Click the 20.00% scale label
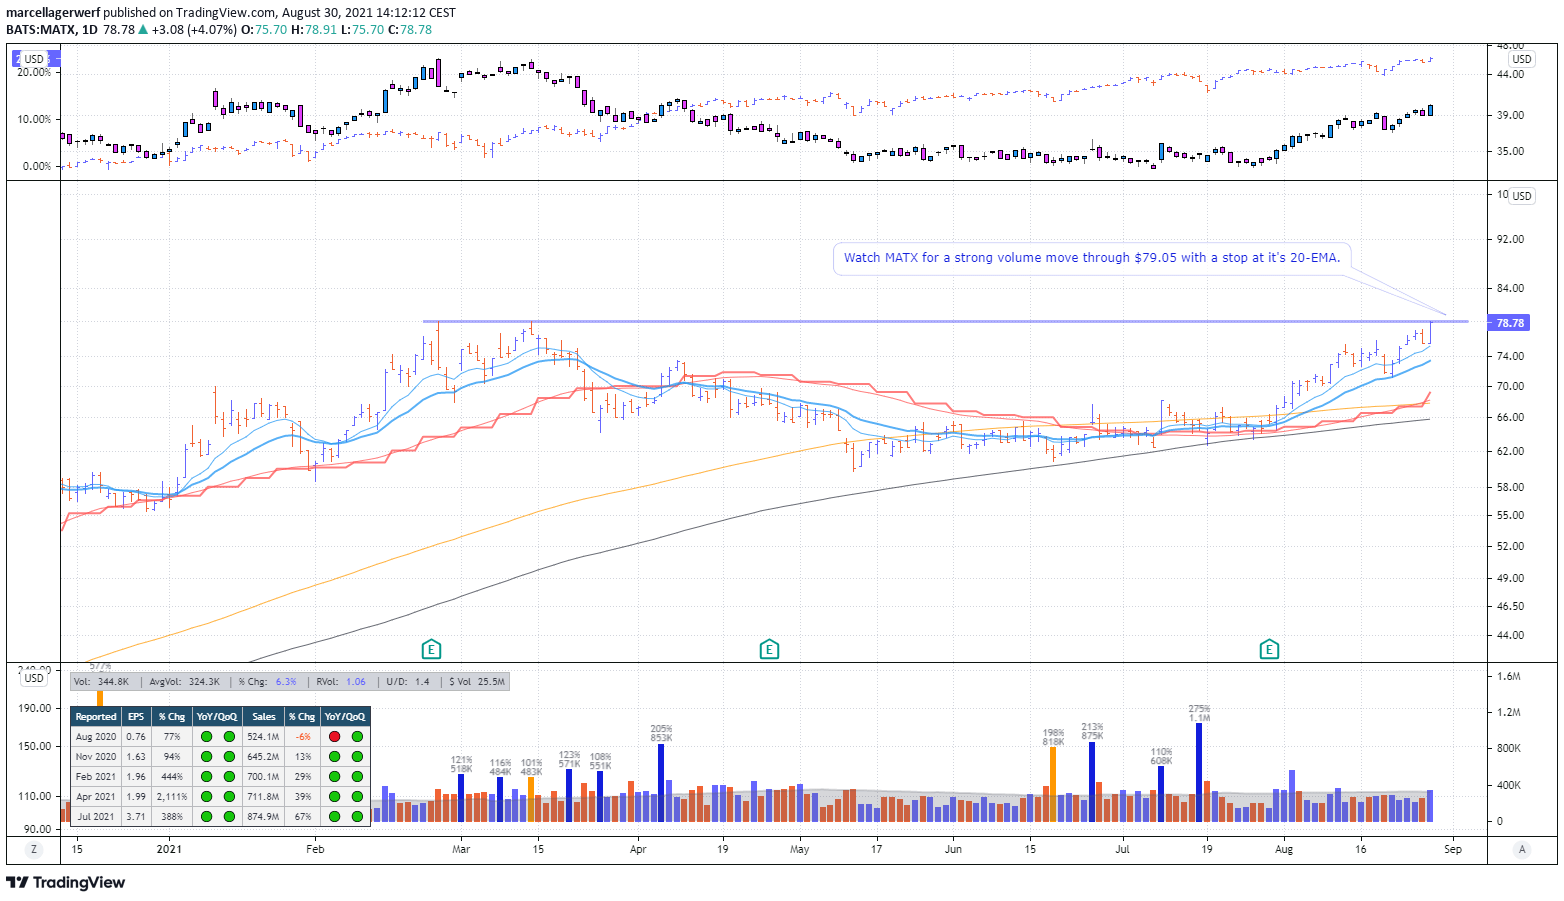The width and height of the screenshot is (1564, 901). tap(34, 72)
